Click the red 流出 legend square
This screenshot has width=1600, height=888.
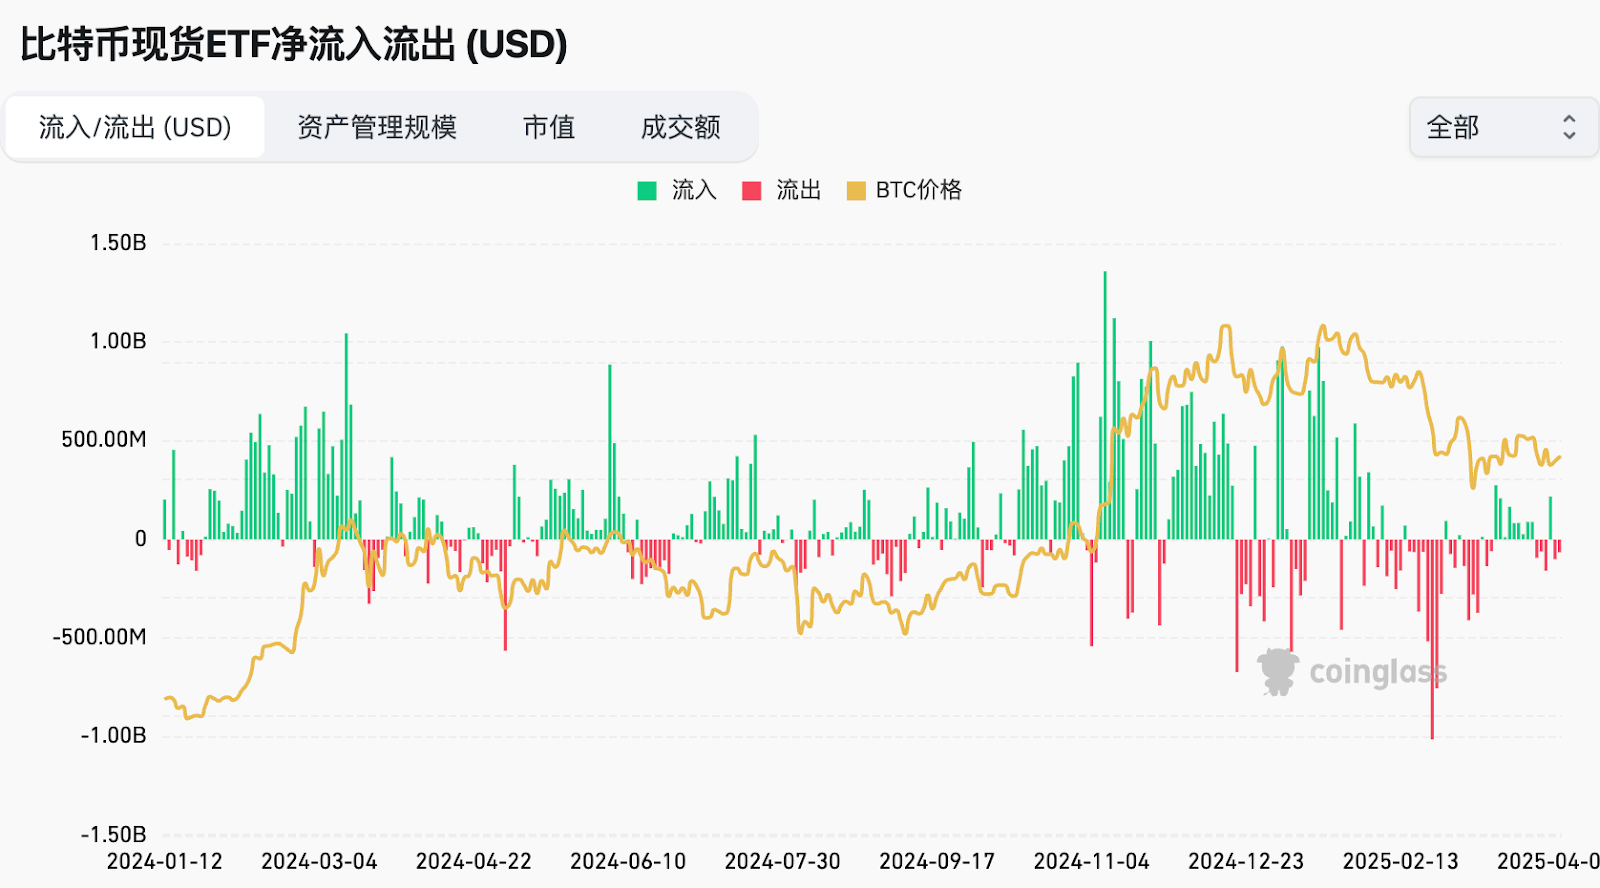point(751,191)
